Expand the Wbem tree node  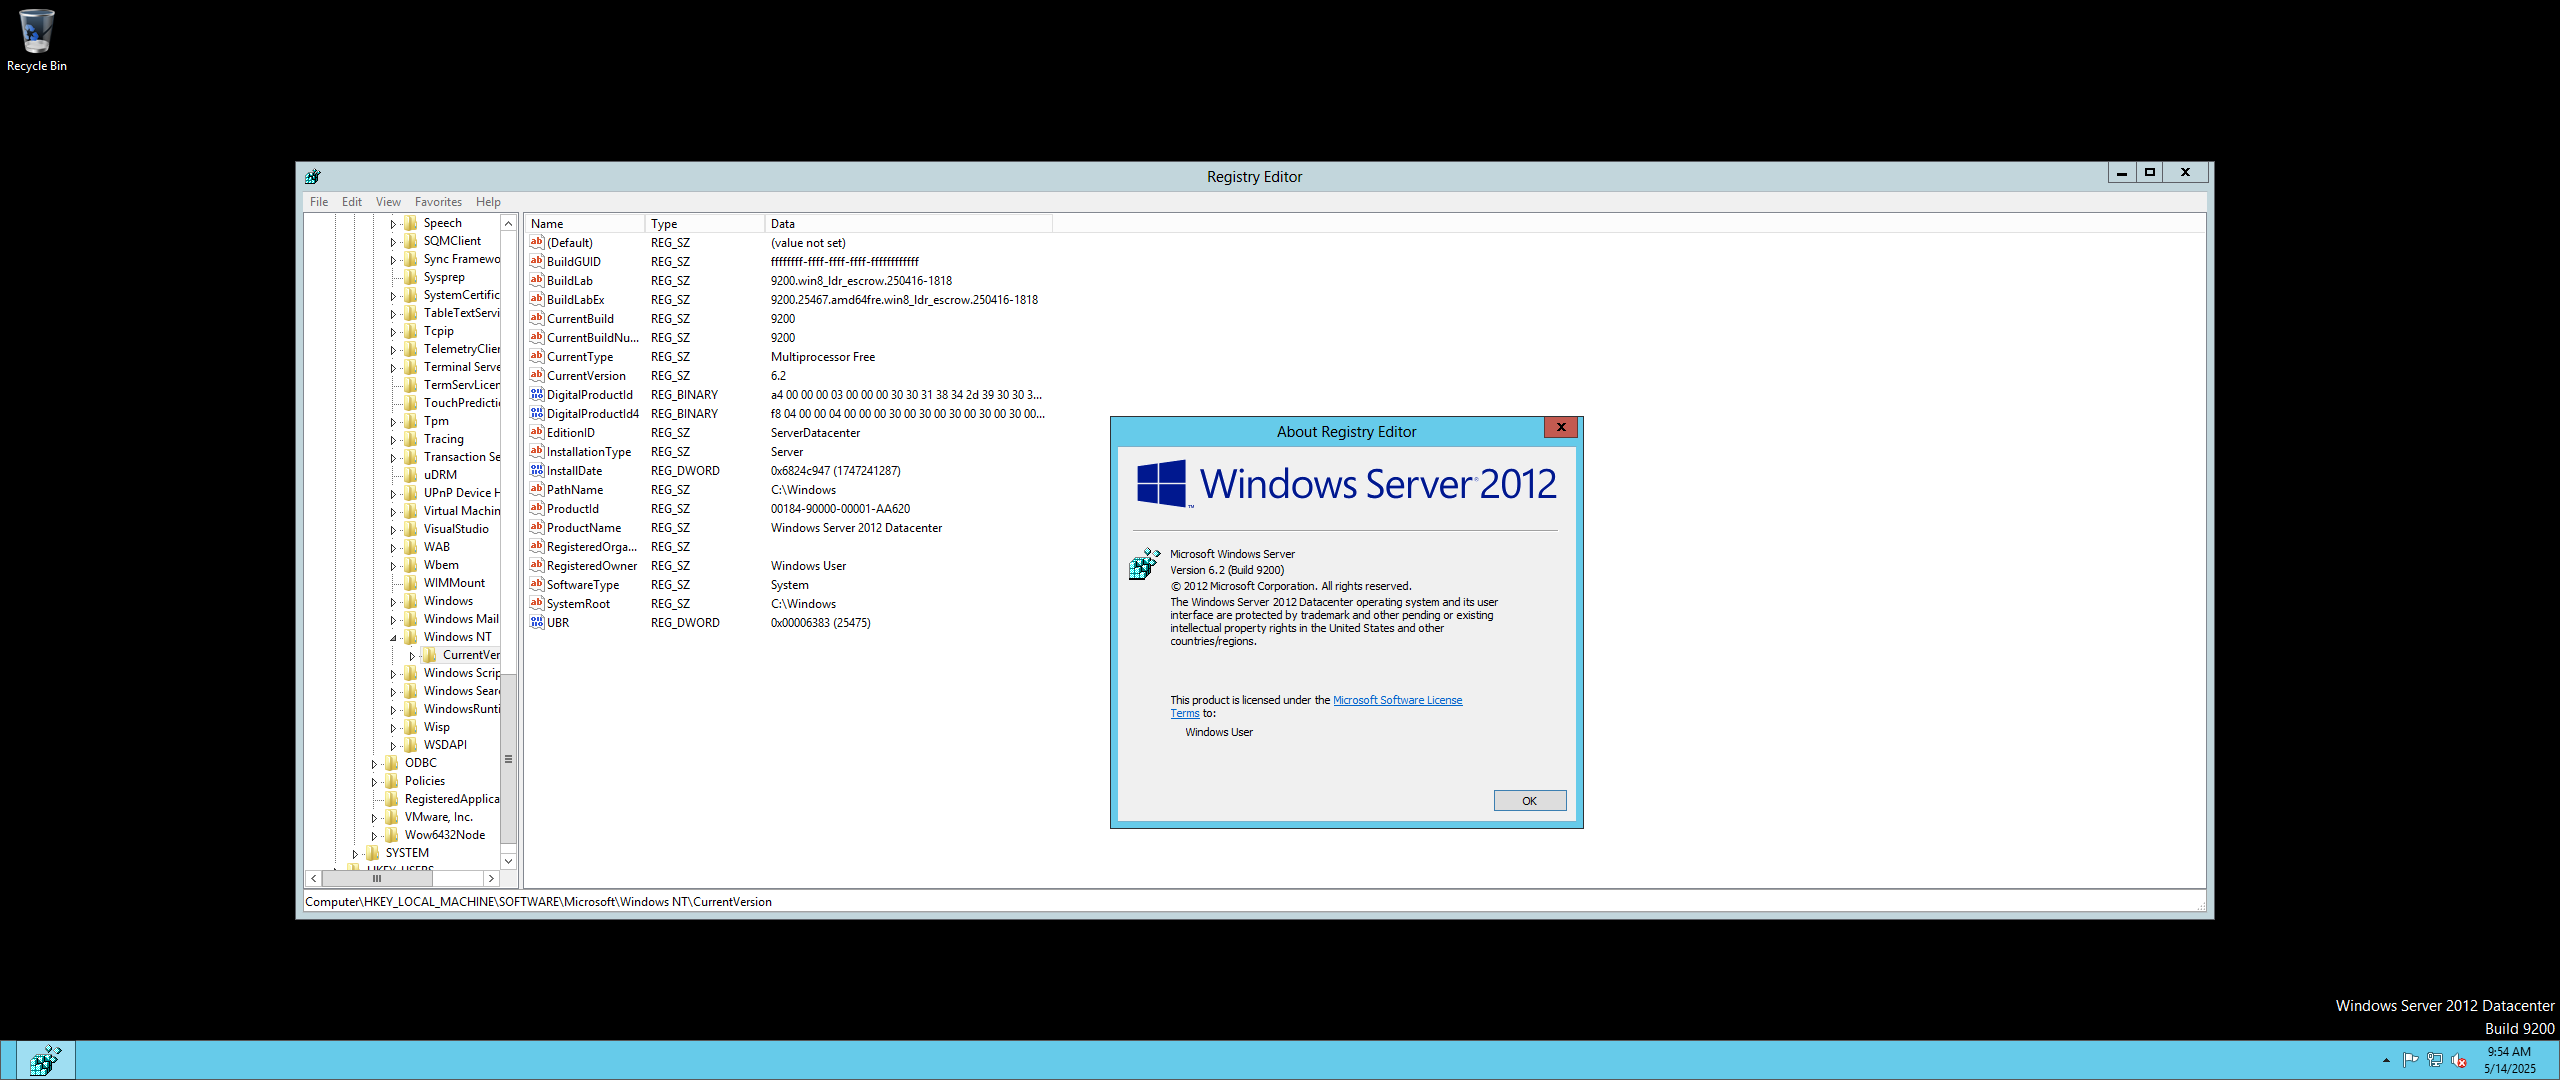(x=393, y=566)
